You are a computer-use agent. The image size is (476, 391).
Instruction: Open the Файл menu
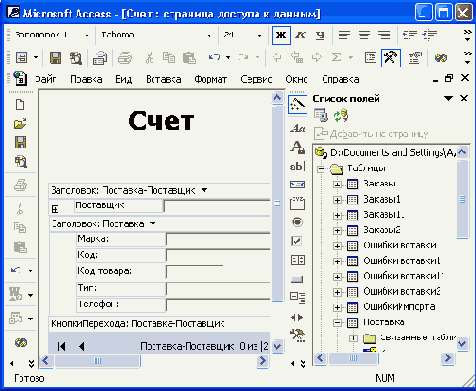pos(46,79)
